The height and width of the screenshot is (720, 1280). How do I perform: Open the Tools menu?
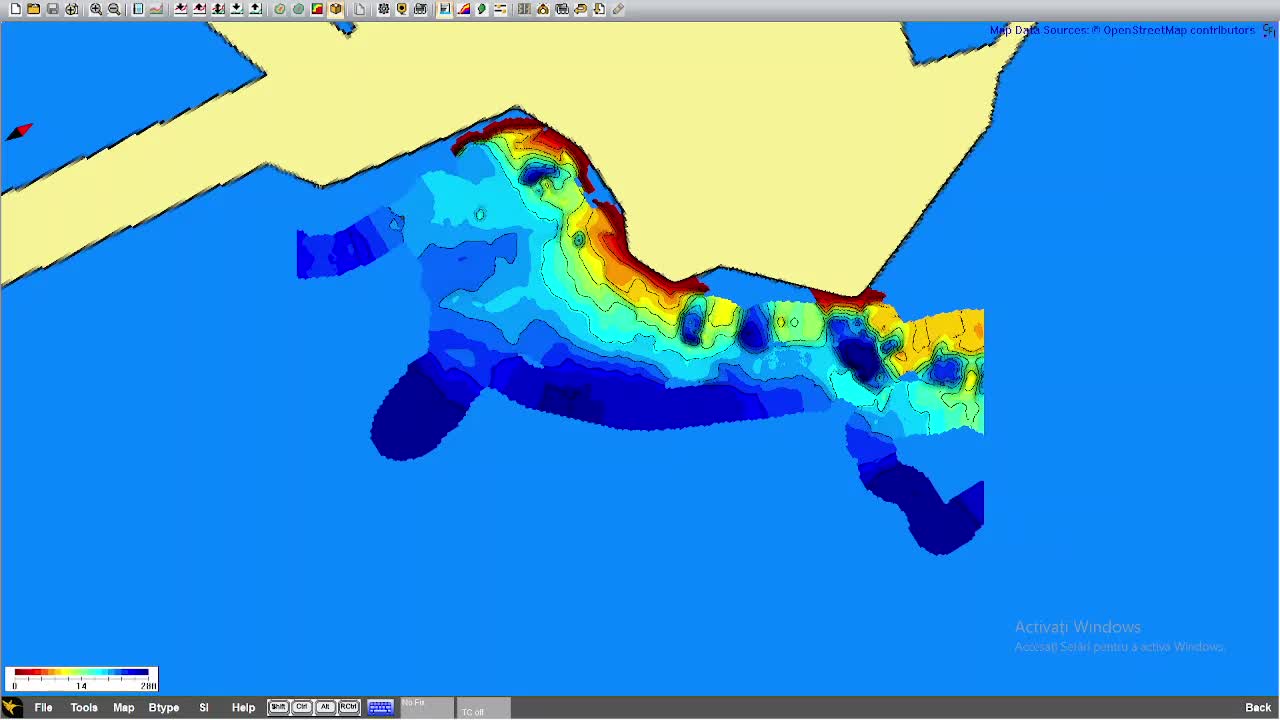[x=84, y=707]
